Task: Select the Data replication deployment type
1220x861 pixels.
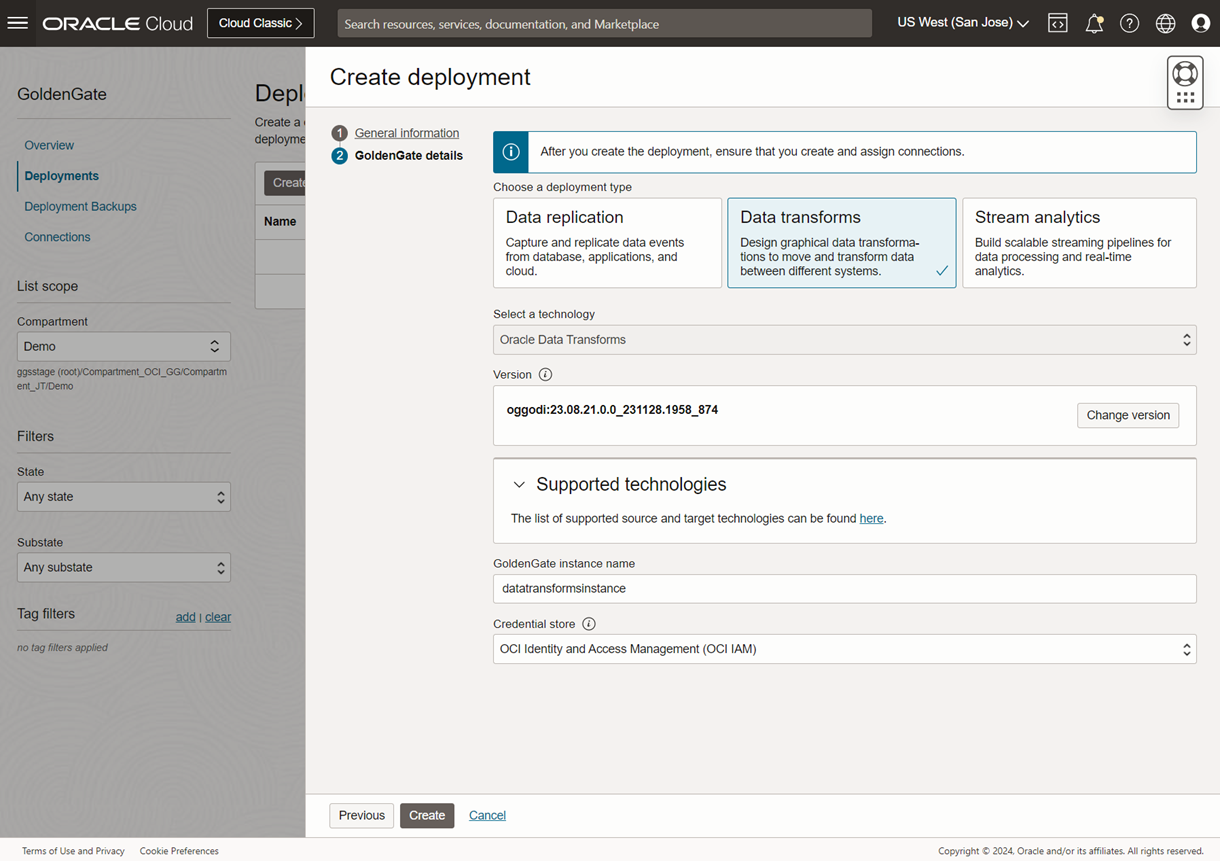Action: (607, 242)
